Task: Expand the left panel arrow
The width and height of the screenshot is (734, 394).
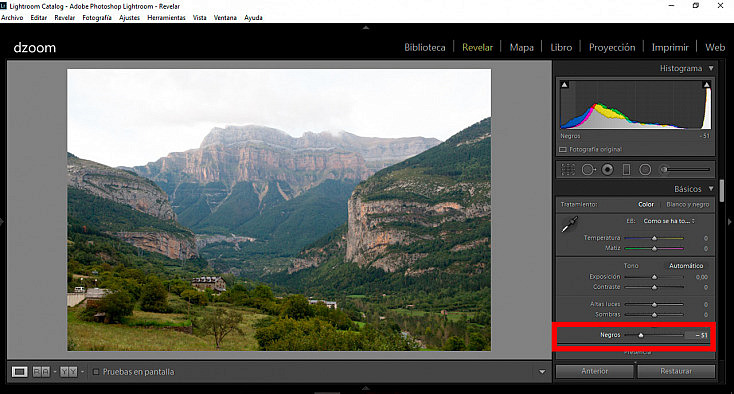Action: 2,221
